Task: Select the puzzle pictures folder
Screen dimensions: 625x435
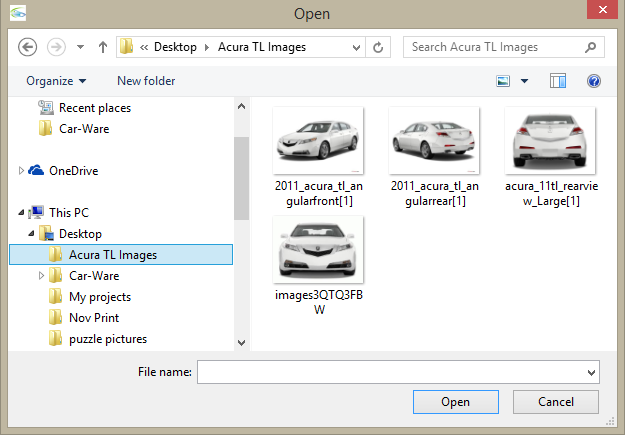Action: tap(108, 339)
